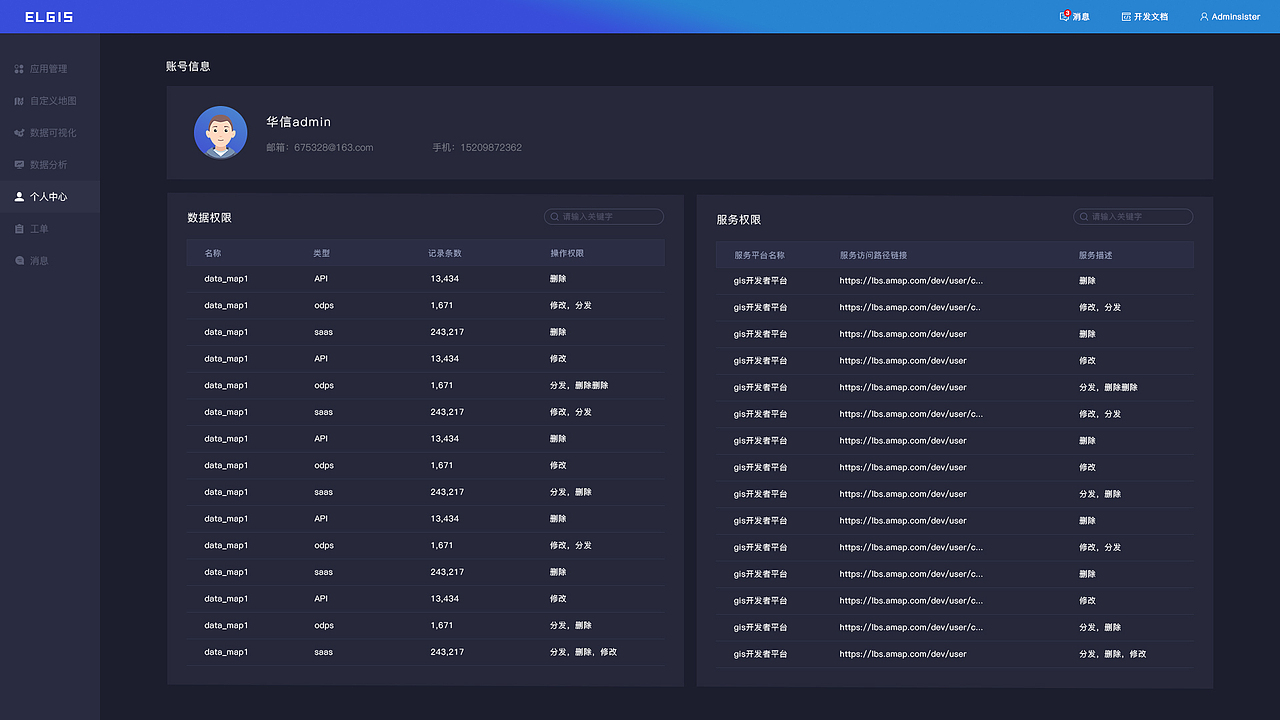Click 分发,删除,修改 in 数据权限 table
The width and height of the screenshot is (1280, 720).
[583, 652]
